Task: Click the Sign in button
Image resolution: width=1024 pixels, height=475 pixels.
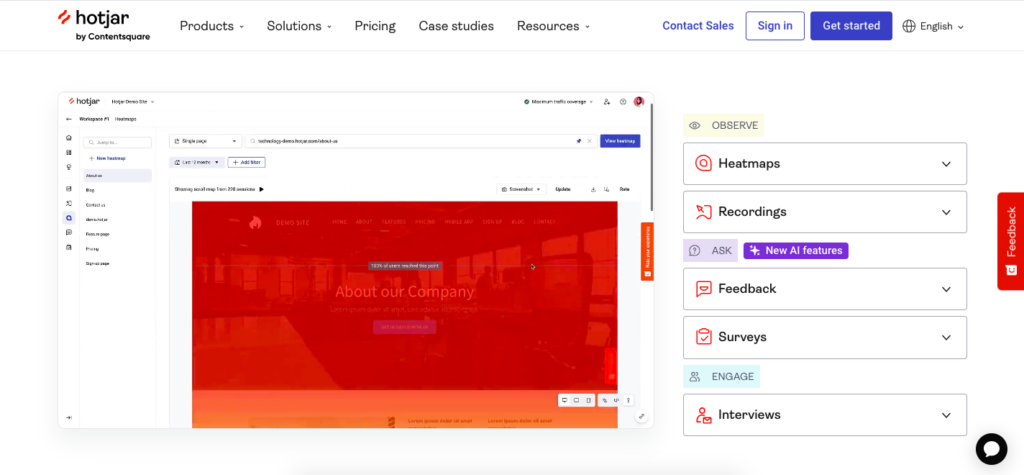Action: (x=774, y=26)
